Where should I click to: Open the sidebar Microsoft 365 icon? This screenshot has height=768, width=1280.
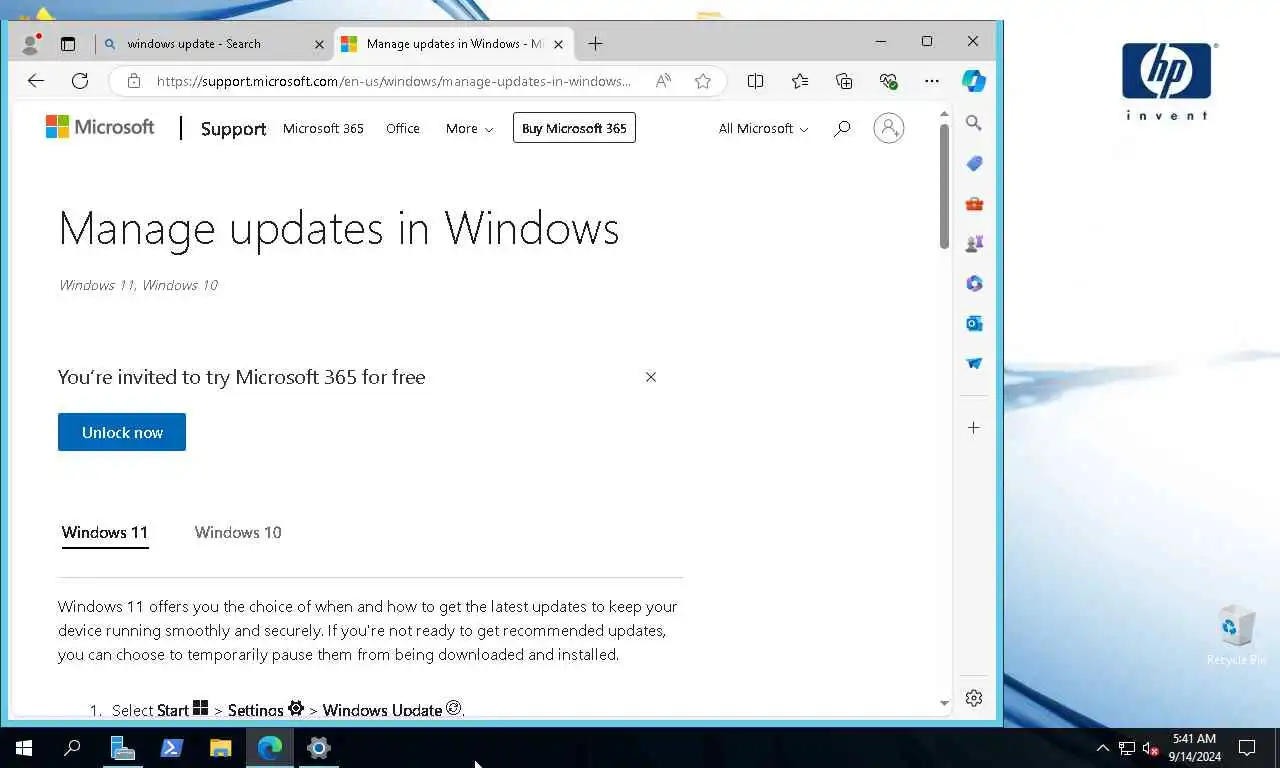tap(974, 283)
